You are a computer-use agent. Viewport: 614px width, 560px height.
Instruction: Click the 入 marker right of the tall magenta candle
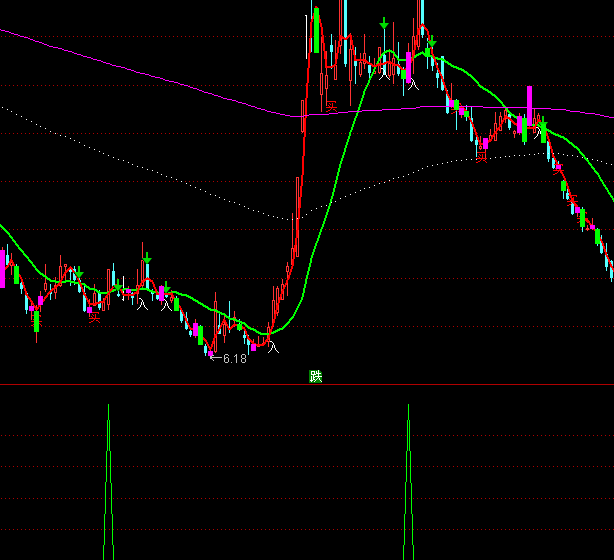536,132
